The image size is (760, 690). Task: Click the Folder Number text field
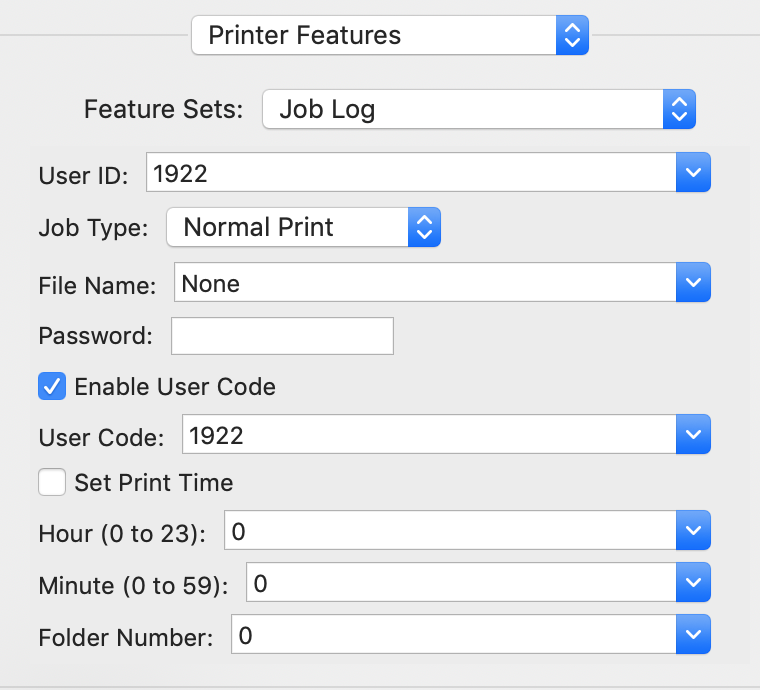point(454,635)
